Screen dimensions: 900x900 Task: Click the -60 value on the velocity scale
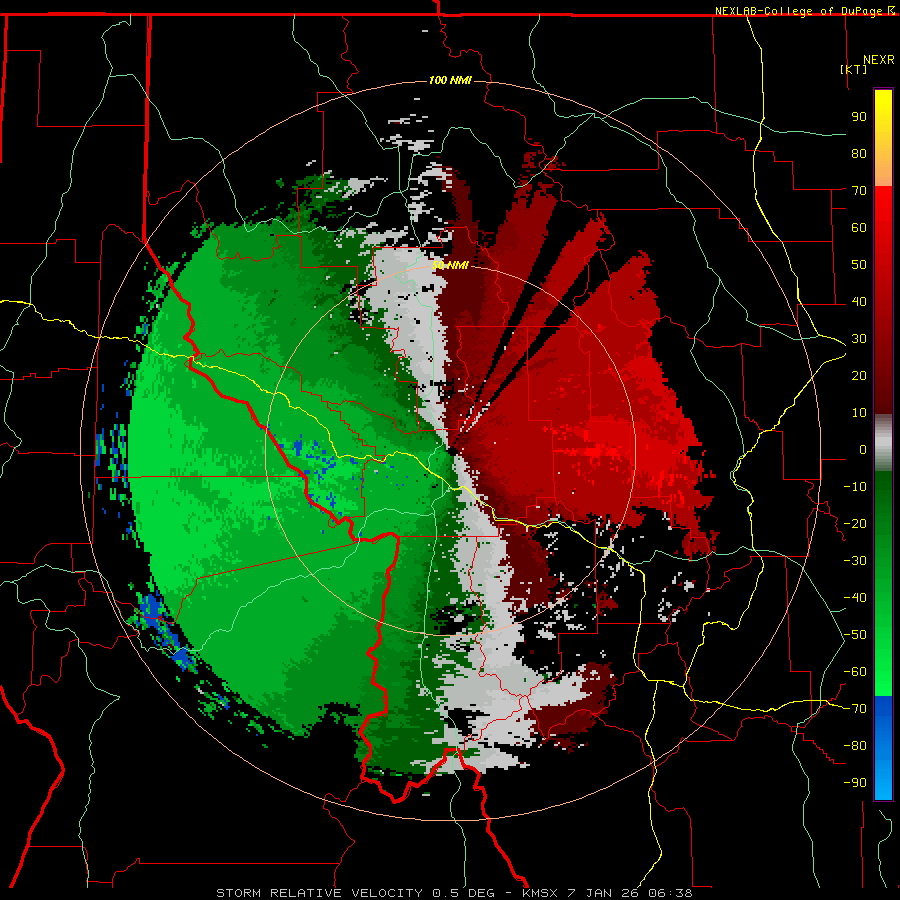point(855,672)
